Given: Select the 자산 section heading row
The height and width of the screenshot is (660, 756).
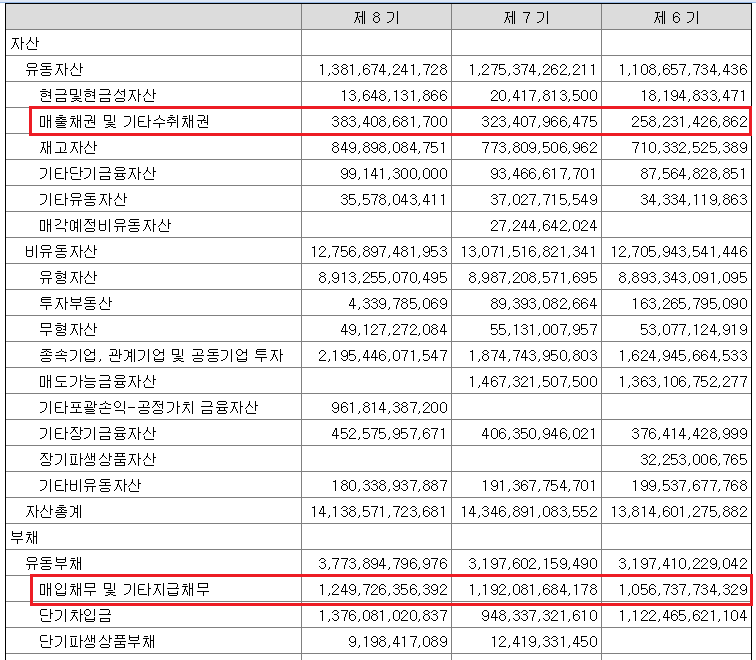Looking at the screenshot, I should click(378, 43).
